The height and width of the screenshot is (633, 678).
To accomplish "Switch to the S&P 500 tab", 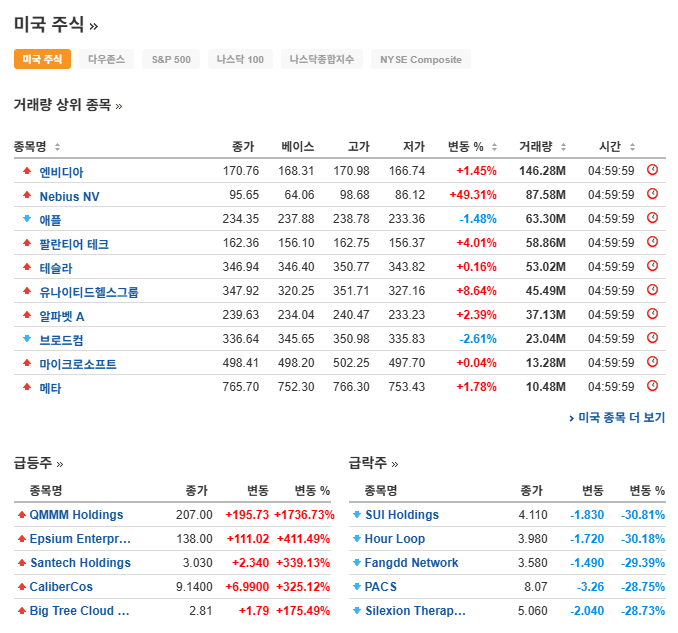I will click(171, 59).
